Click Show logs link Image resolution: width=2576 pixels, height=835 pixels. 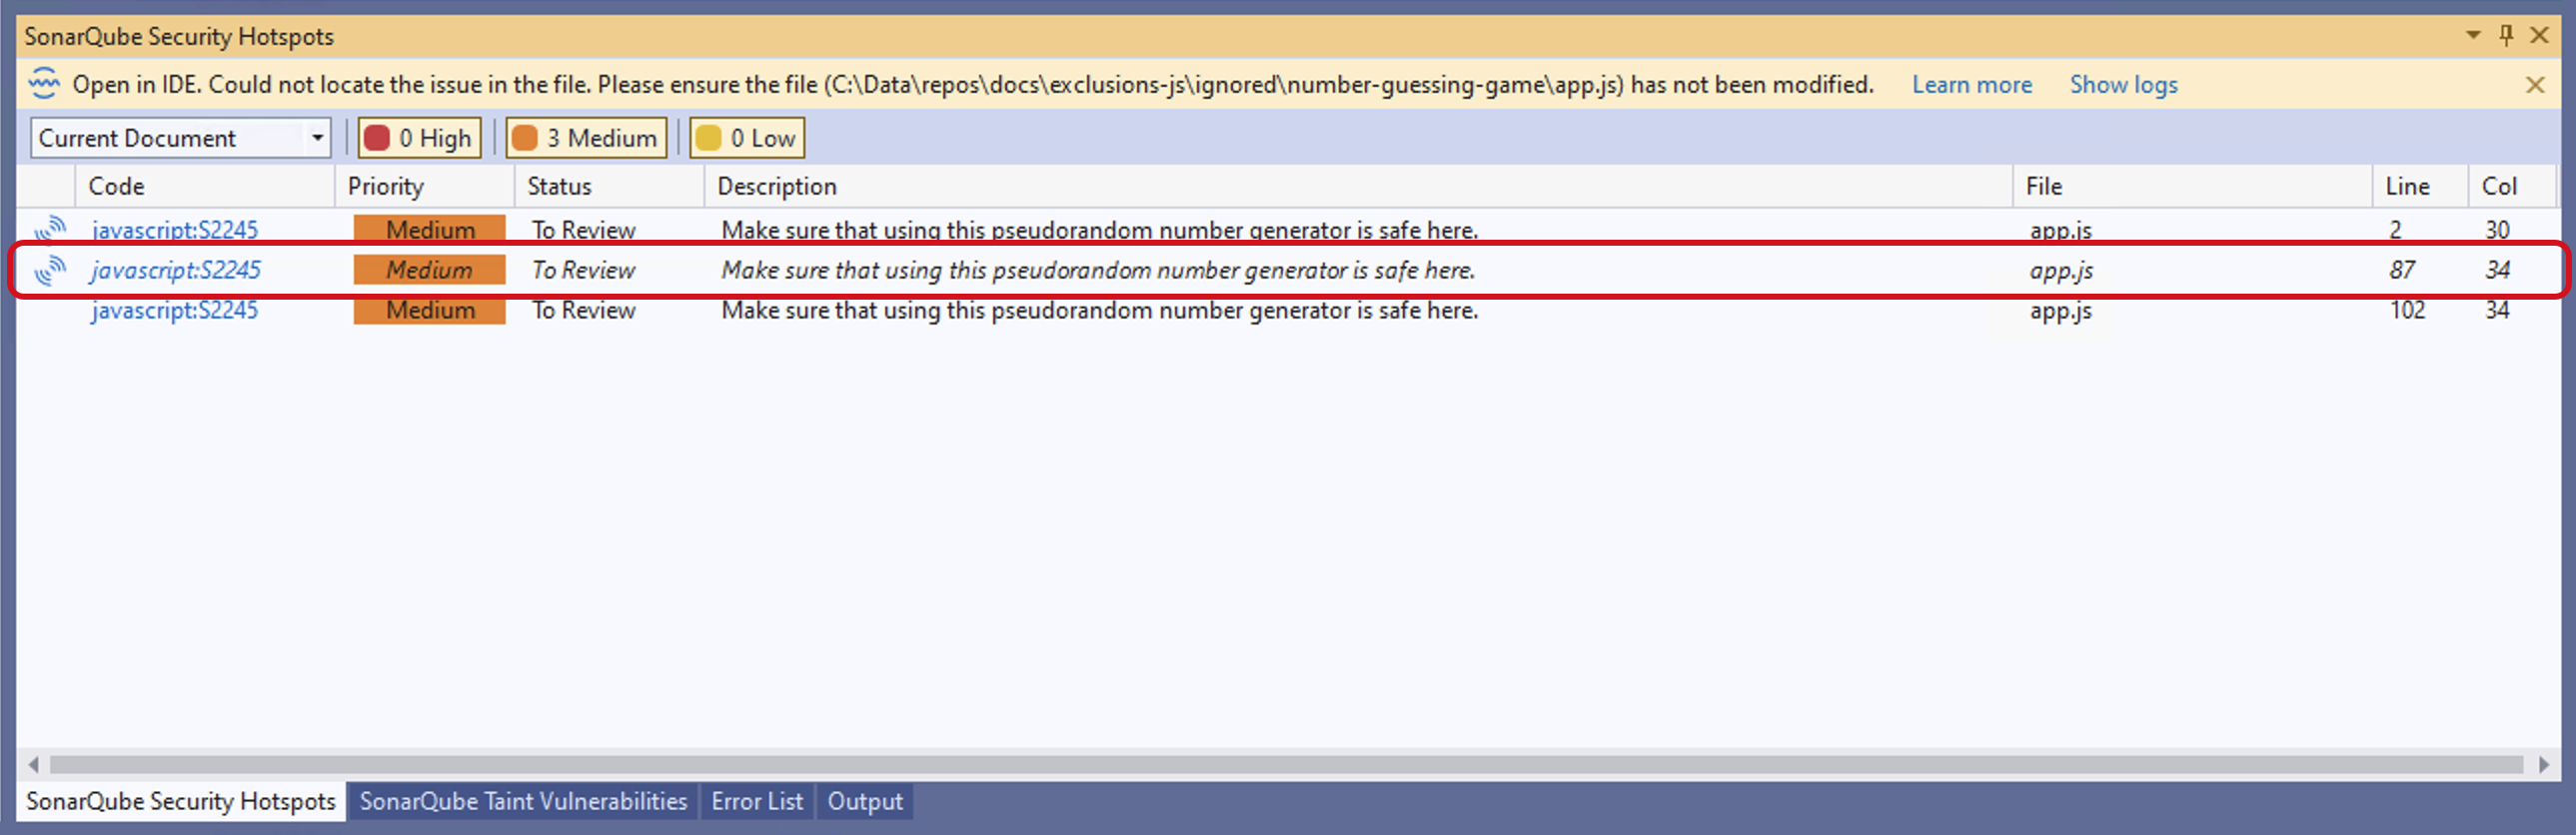(x=2123, y=85)
